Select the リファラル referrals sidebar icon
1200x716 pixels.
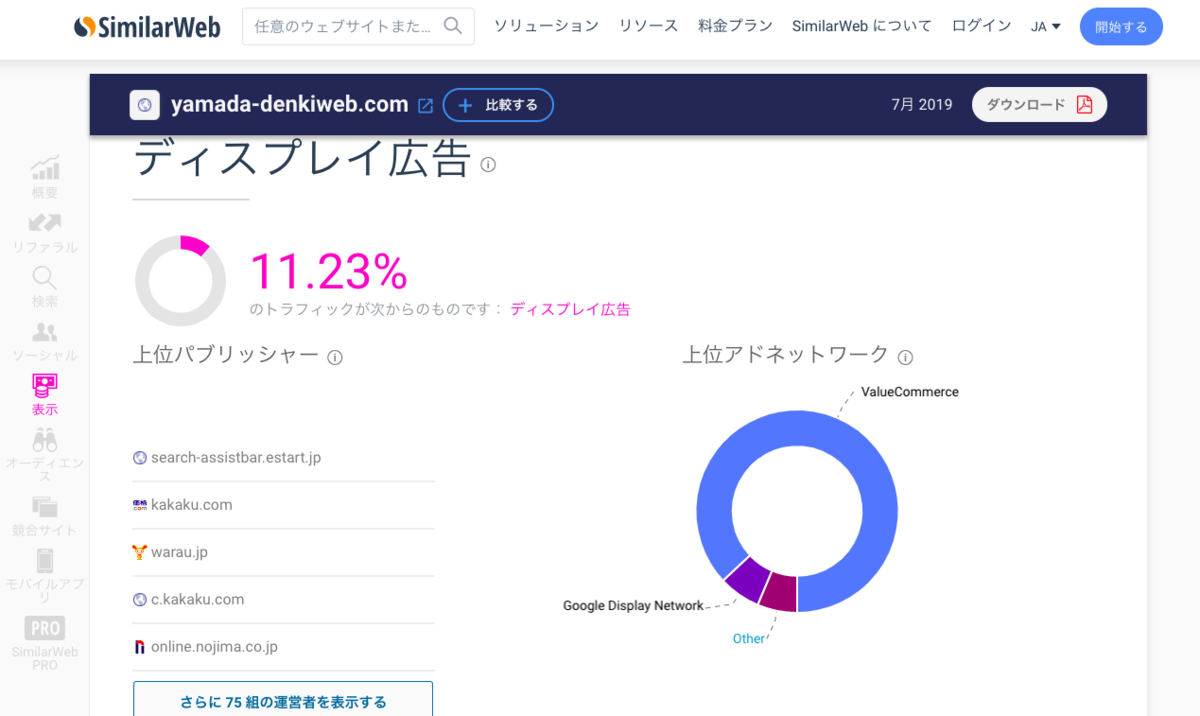44,230
